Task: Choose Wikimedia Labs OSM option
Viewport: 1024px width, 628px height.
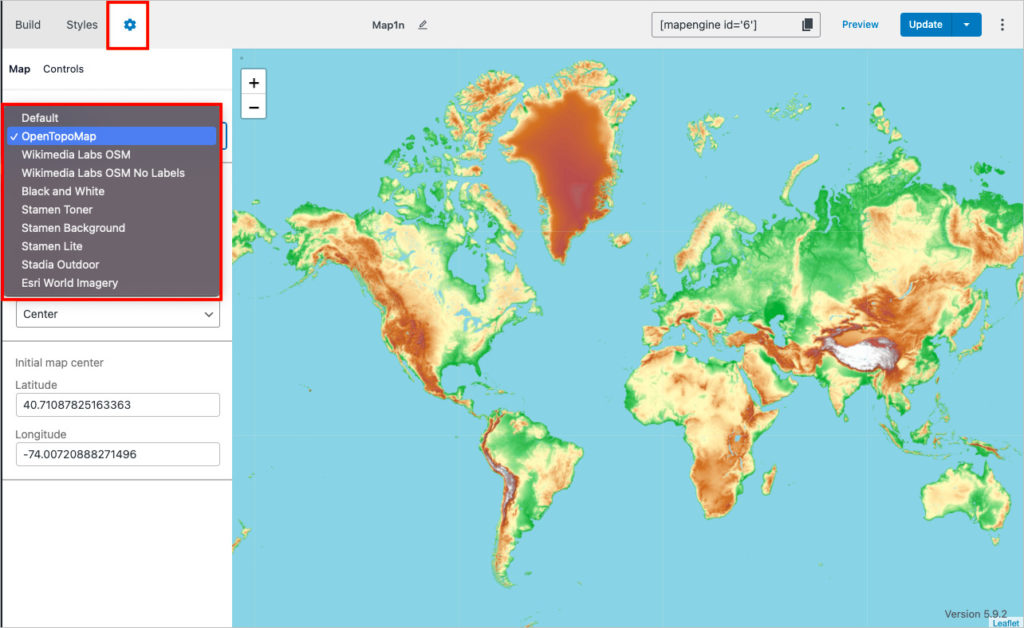Action: pyautogui.click(x=112, y=155)
